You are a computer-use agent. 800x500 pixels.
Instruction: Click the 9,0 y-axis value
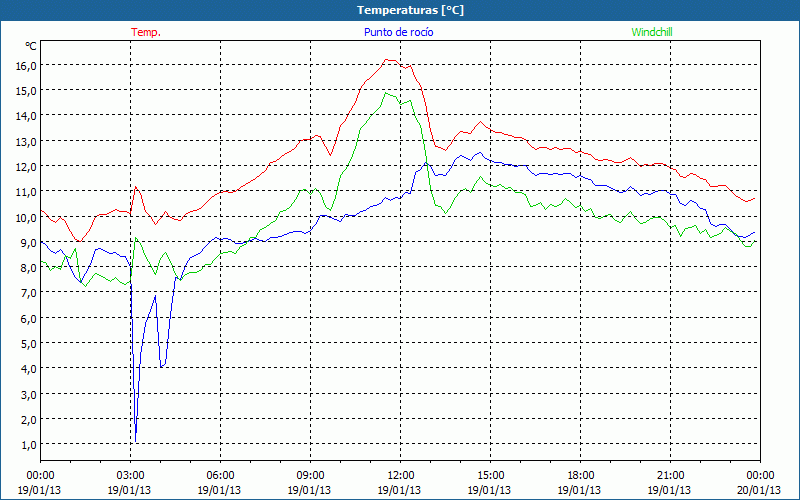pos(28,242)
